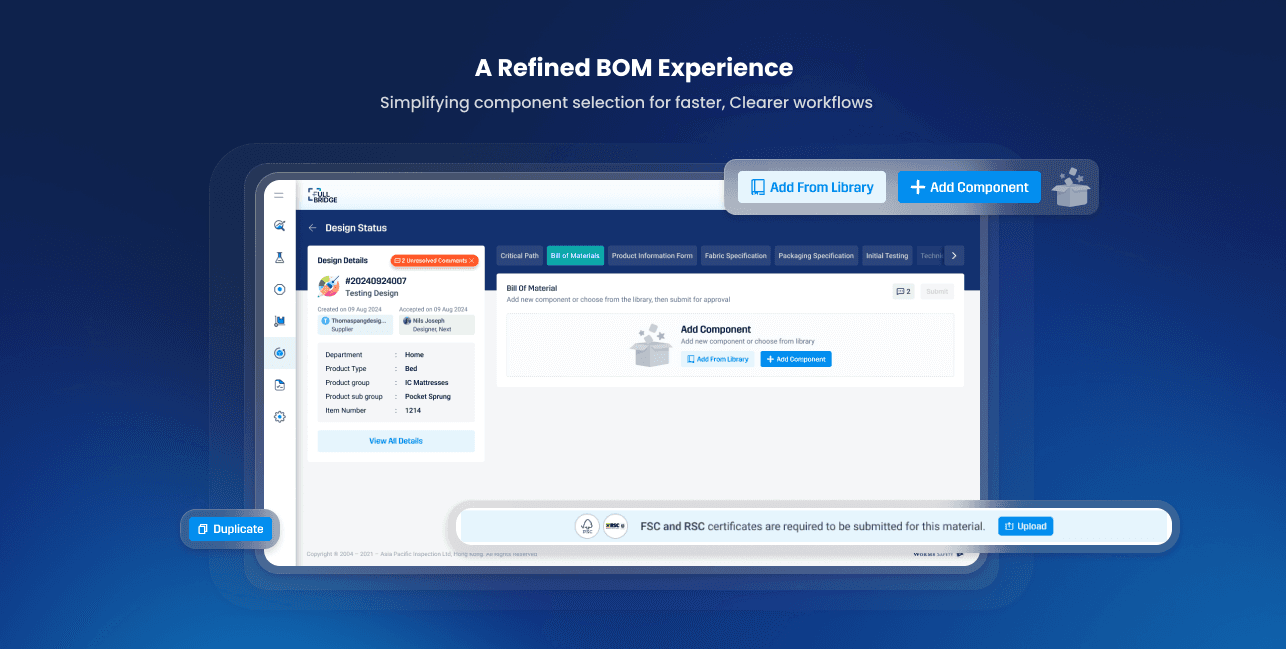Open the lab flask icon in sidebar

(279, 257)
